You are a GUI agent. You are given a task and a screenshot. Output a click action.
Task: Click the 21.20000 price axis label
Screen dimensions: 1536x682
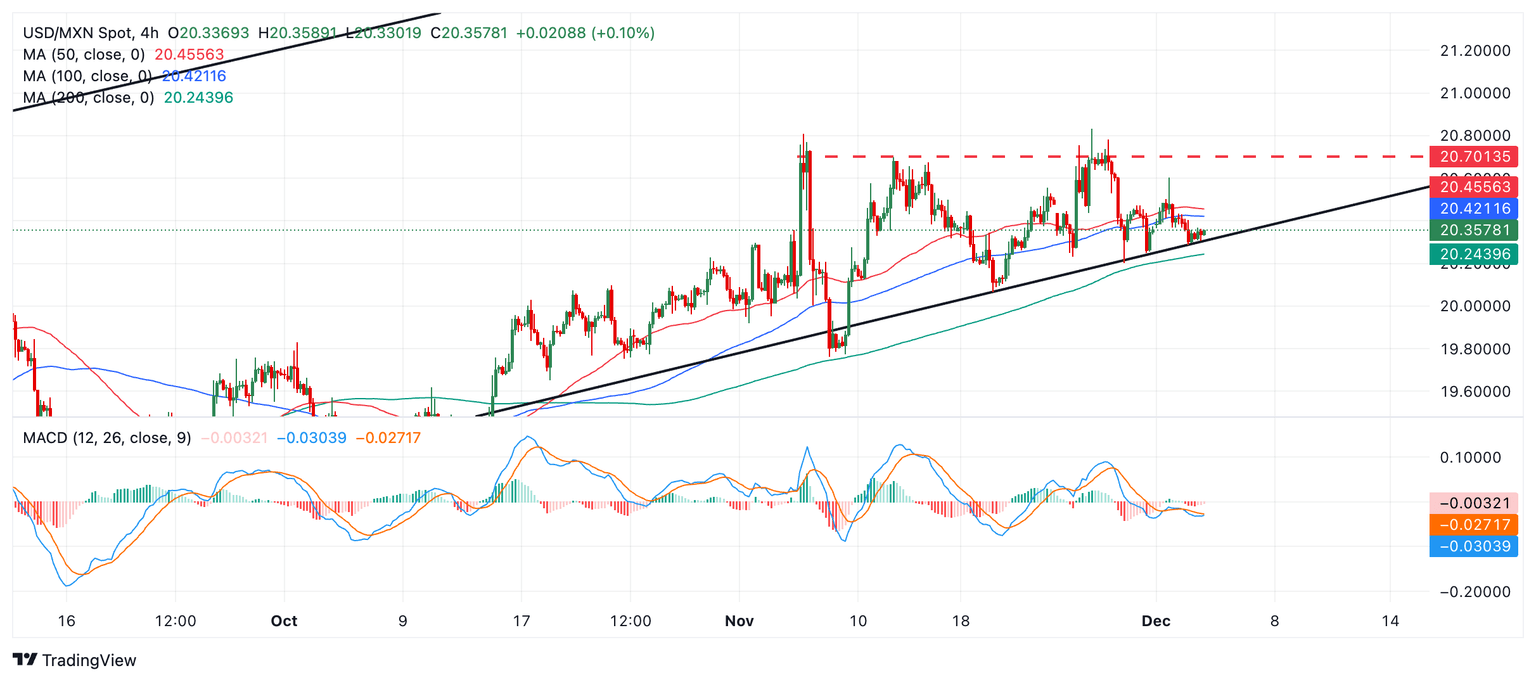pos(1473,50)
